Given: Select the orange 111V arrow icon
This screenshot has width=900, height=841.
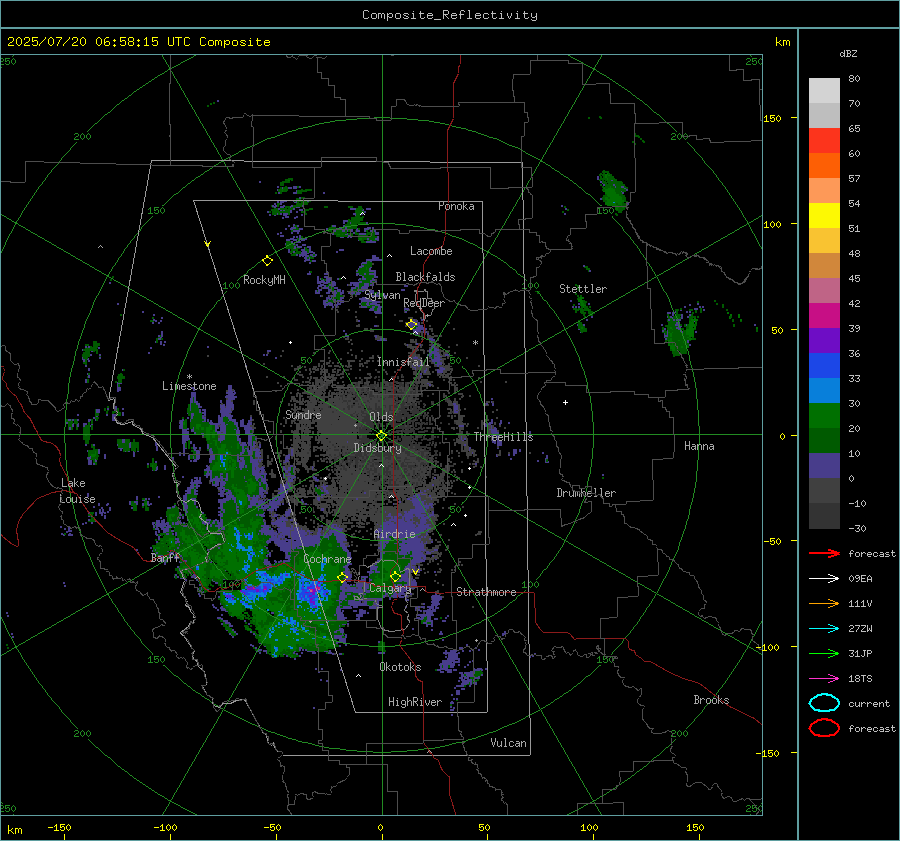Looking at the screenshot, I should tap(824, 603).
